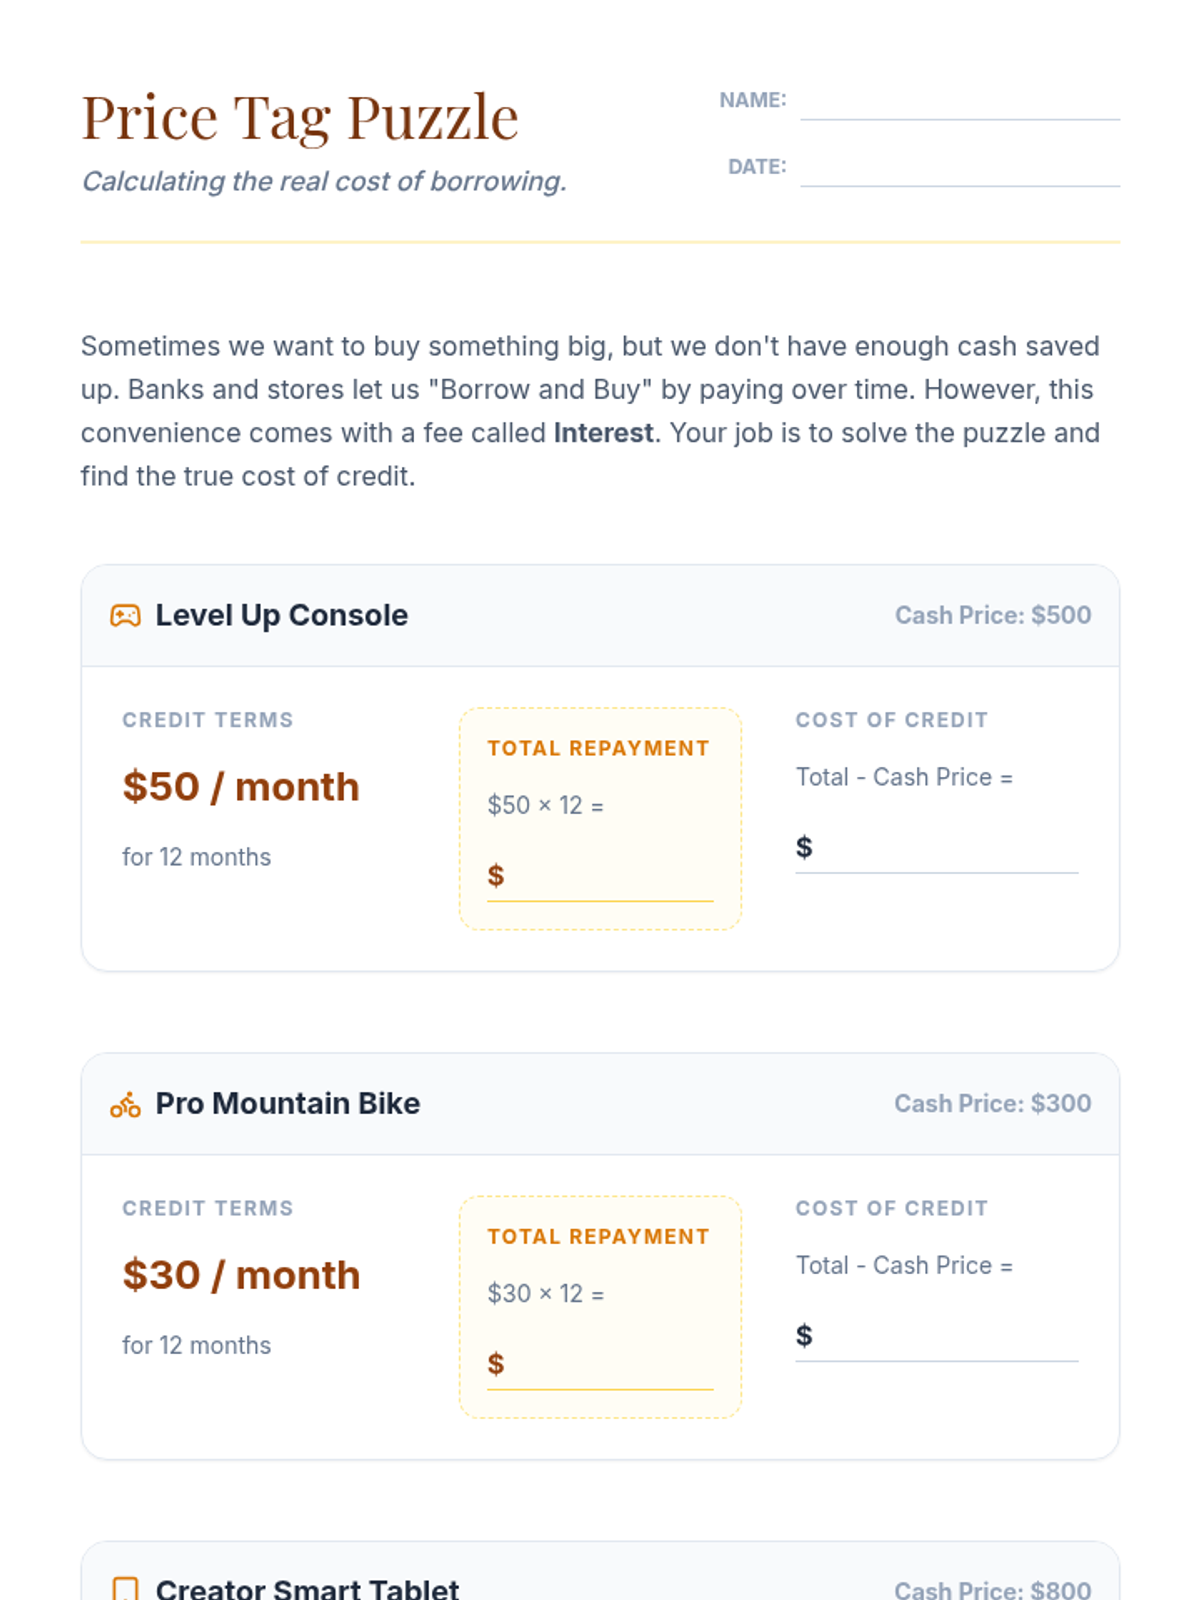Viewport: 1200px width, 1600px height.
Task: Click the Price Tag Puzzle title
Action: (x=300, y=118)
